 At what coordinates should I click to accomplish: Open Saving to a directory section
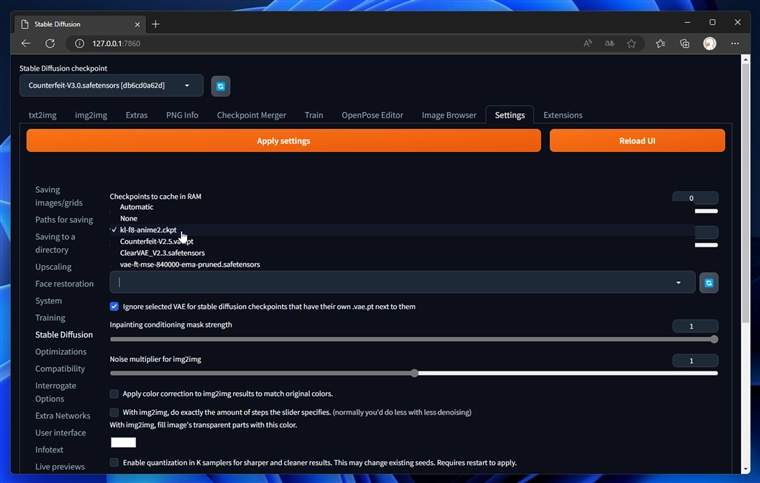(55, 243)
